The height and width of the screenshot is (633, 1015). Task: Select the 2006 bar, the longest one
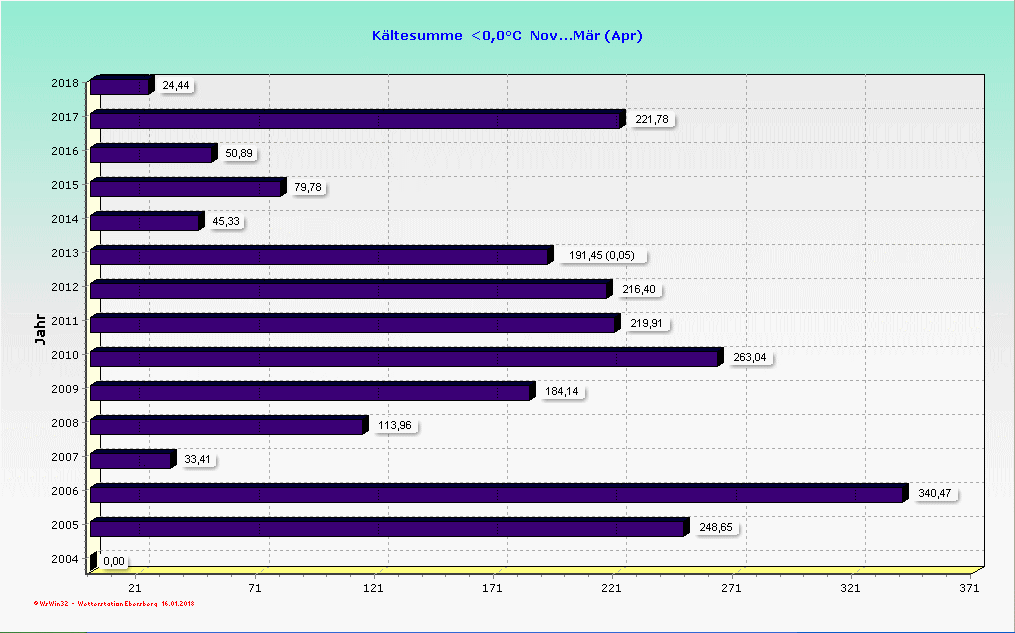(496, 494)
